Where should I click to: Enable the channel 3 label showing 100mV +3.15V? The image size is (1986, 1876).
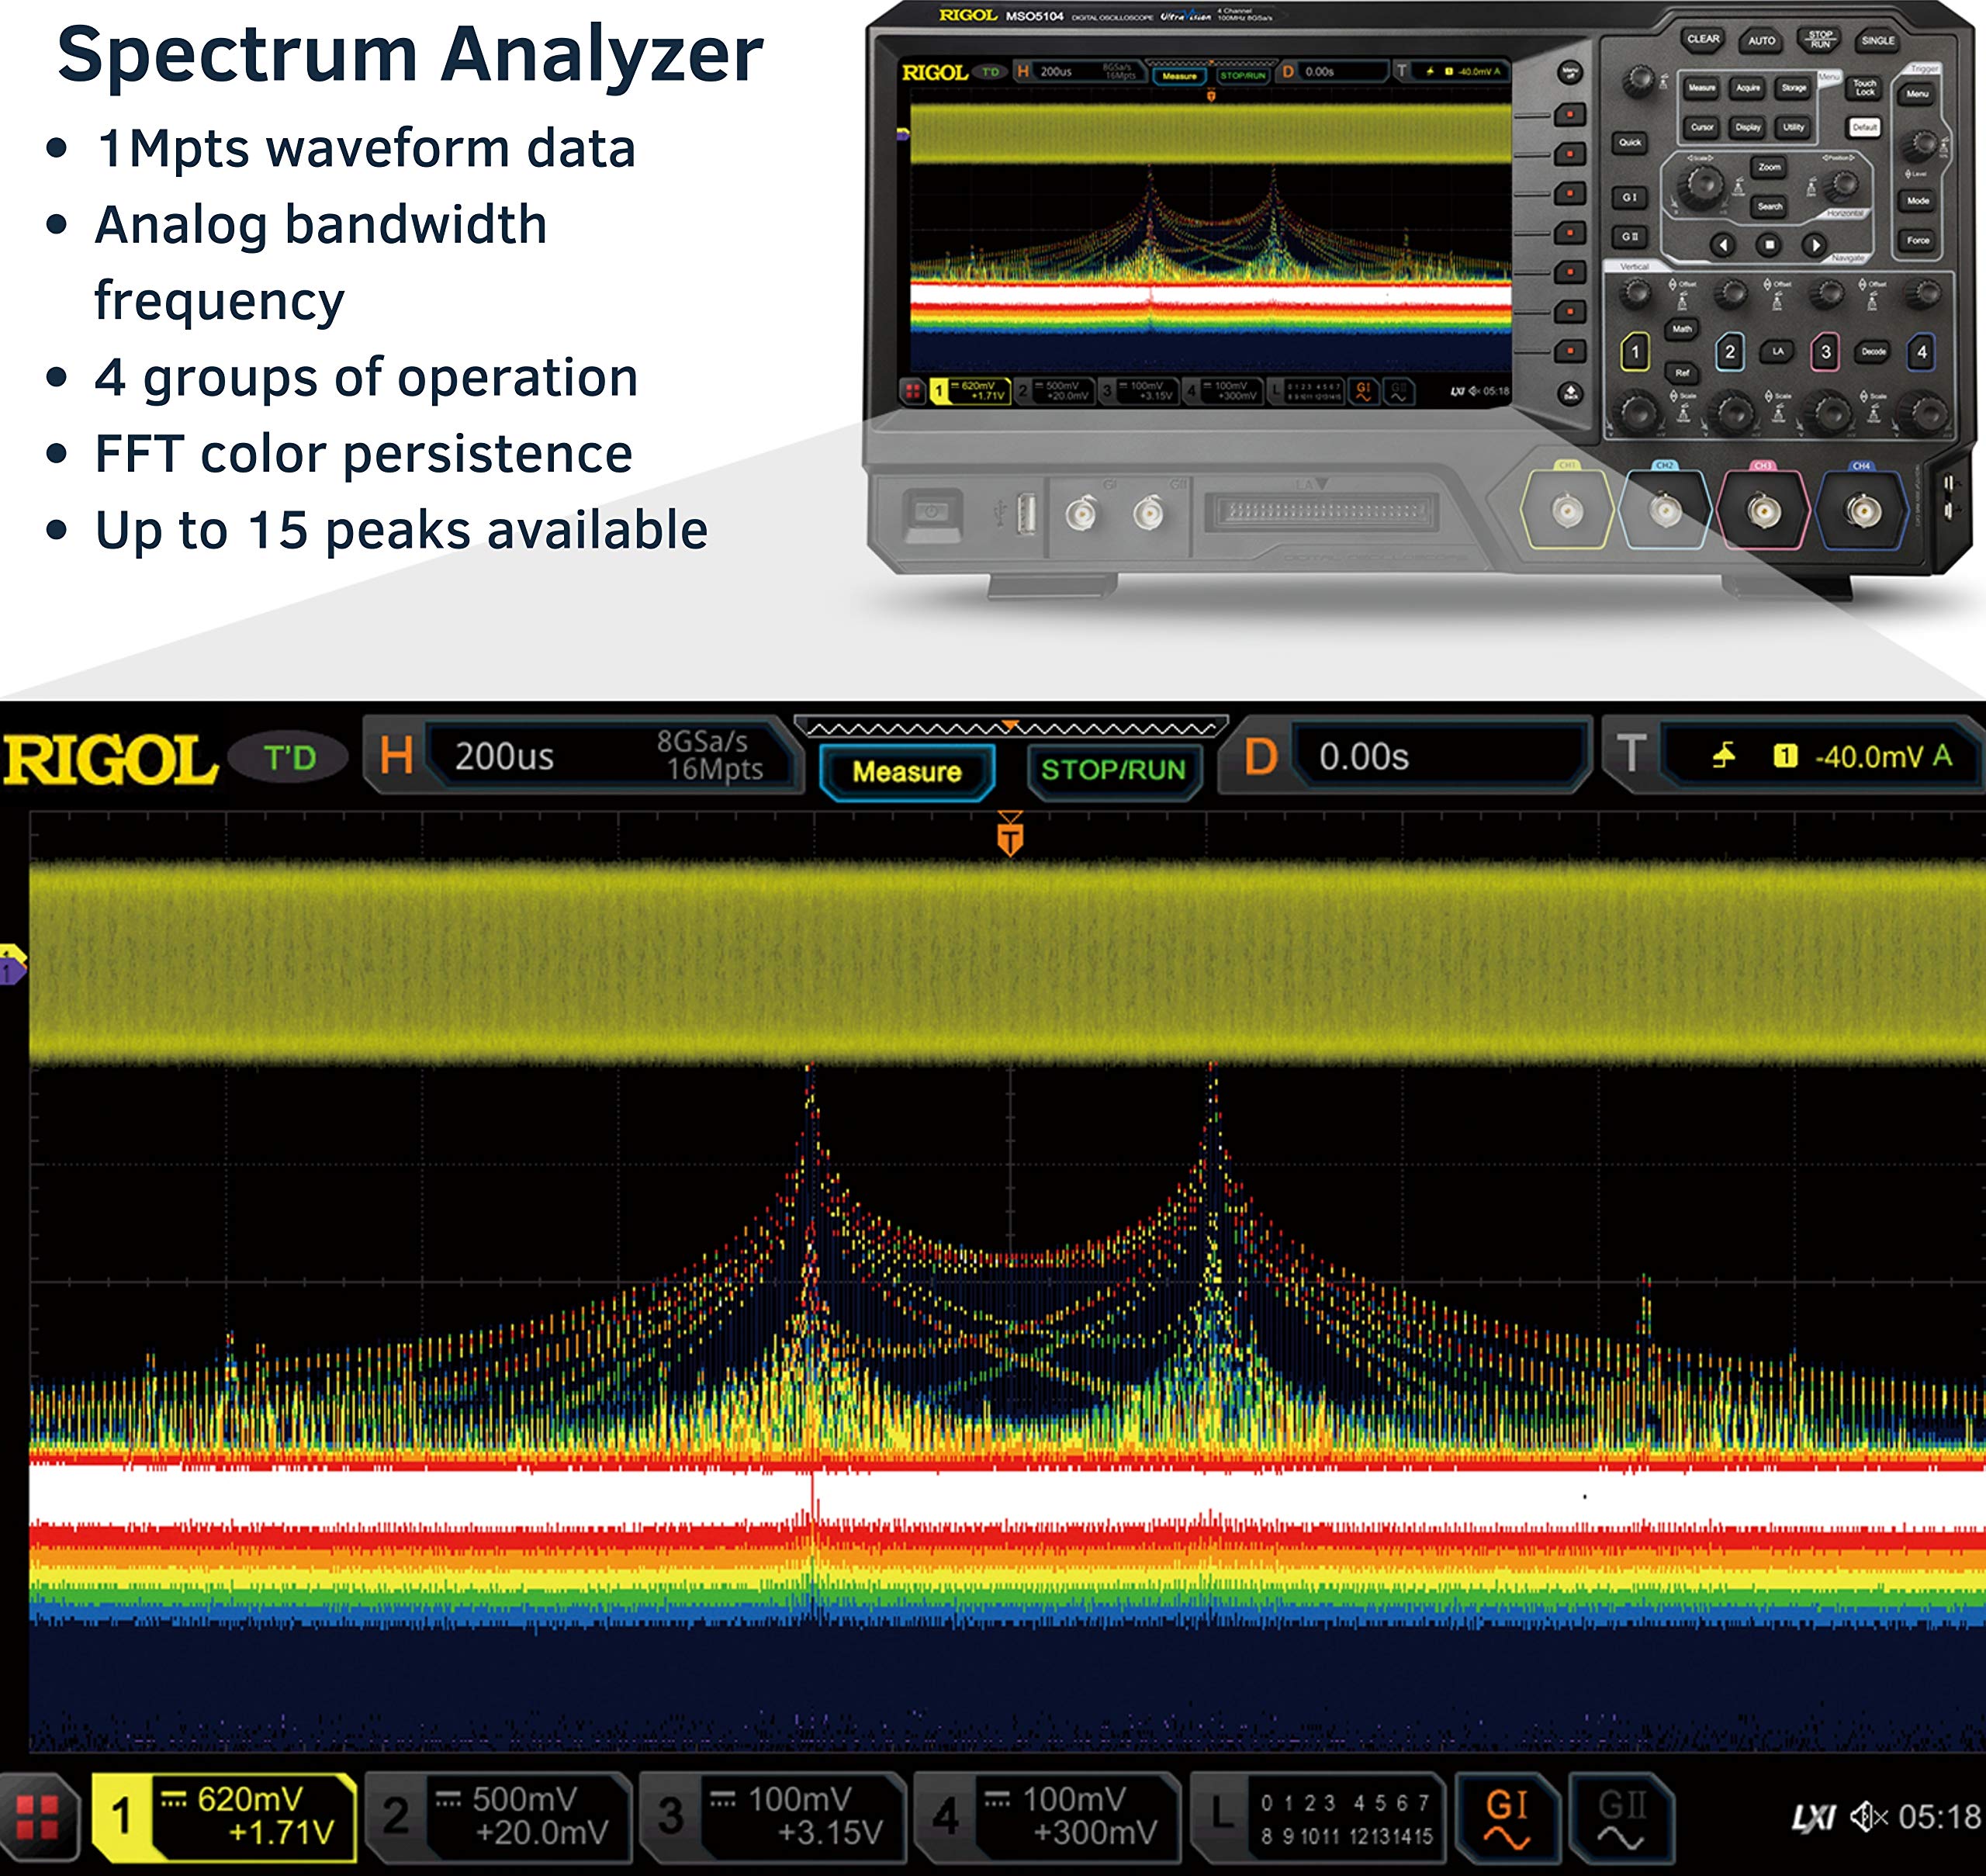pos(772,1816)
